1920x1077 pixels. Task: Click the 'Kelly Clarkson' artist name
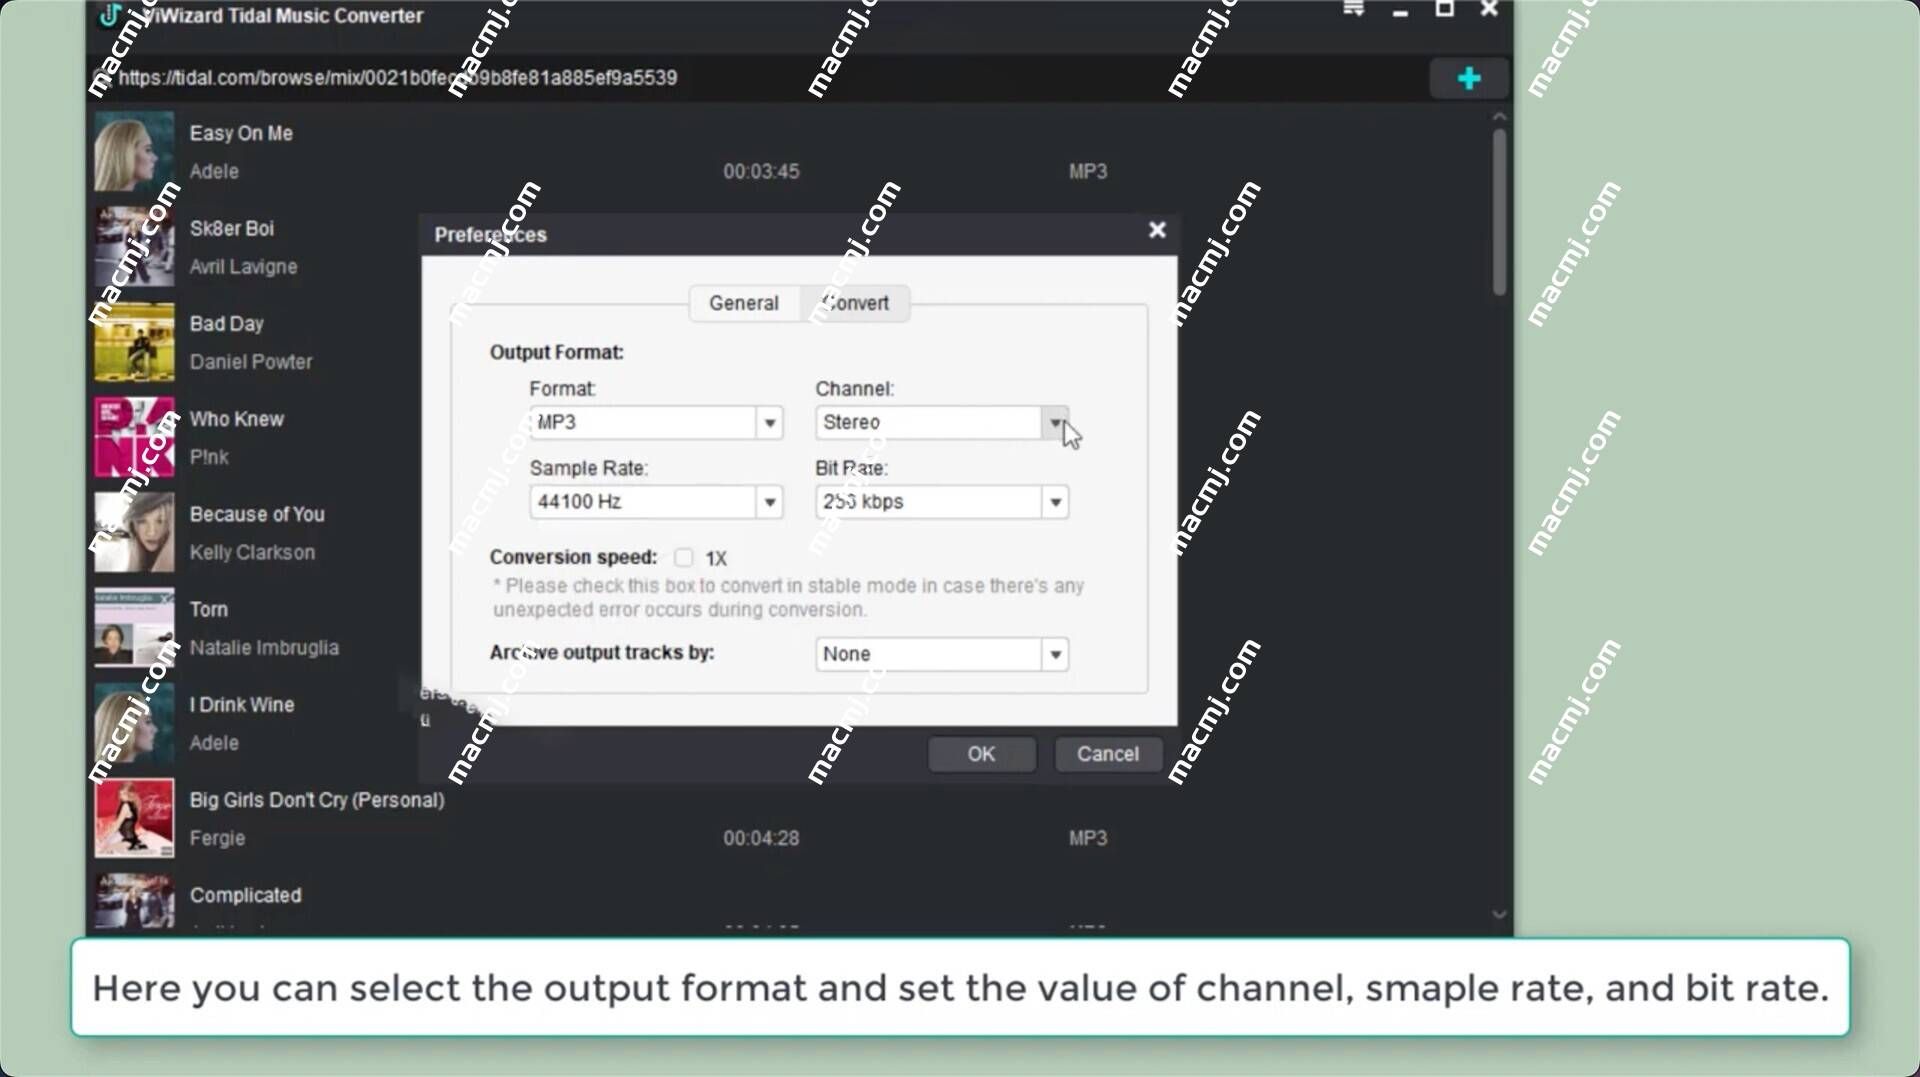click(x=252, y=553)
